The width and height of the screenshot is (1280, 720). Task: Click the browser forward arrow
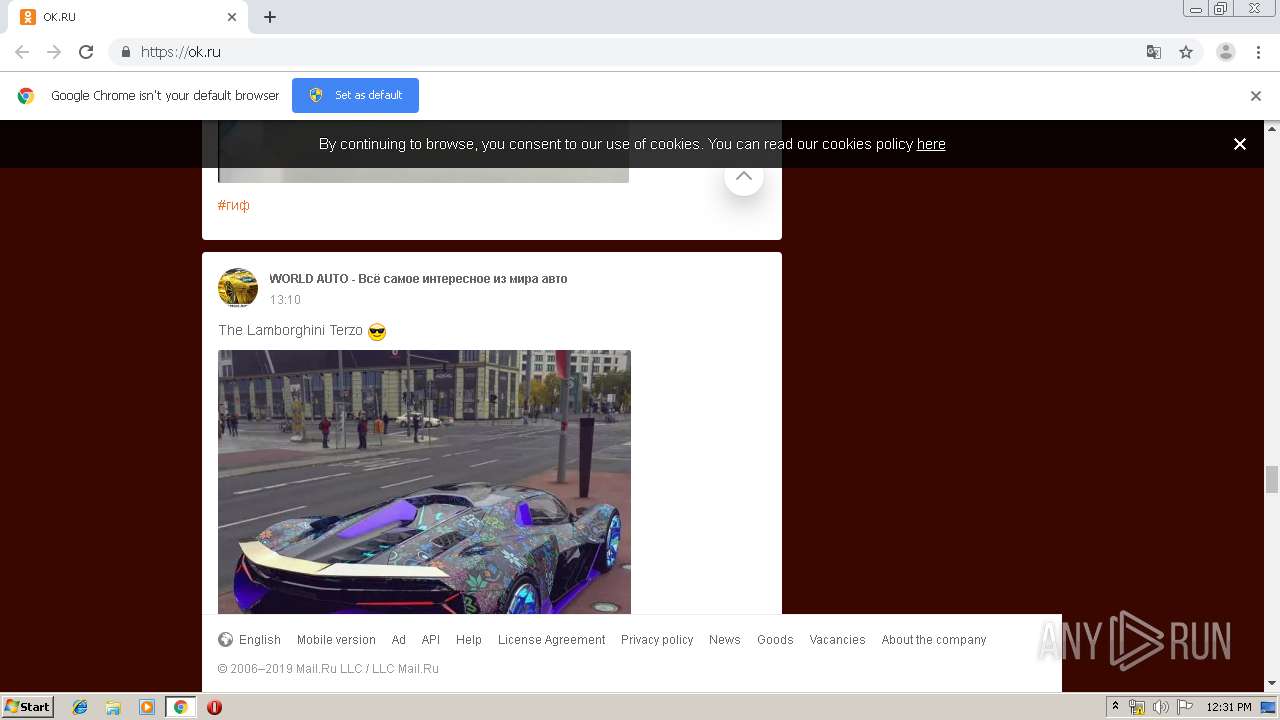pyautogui.click(x=54, y=52)
